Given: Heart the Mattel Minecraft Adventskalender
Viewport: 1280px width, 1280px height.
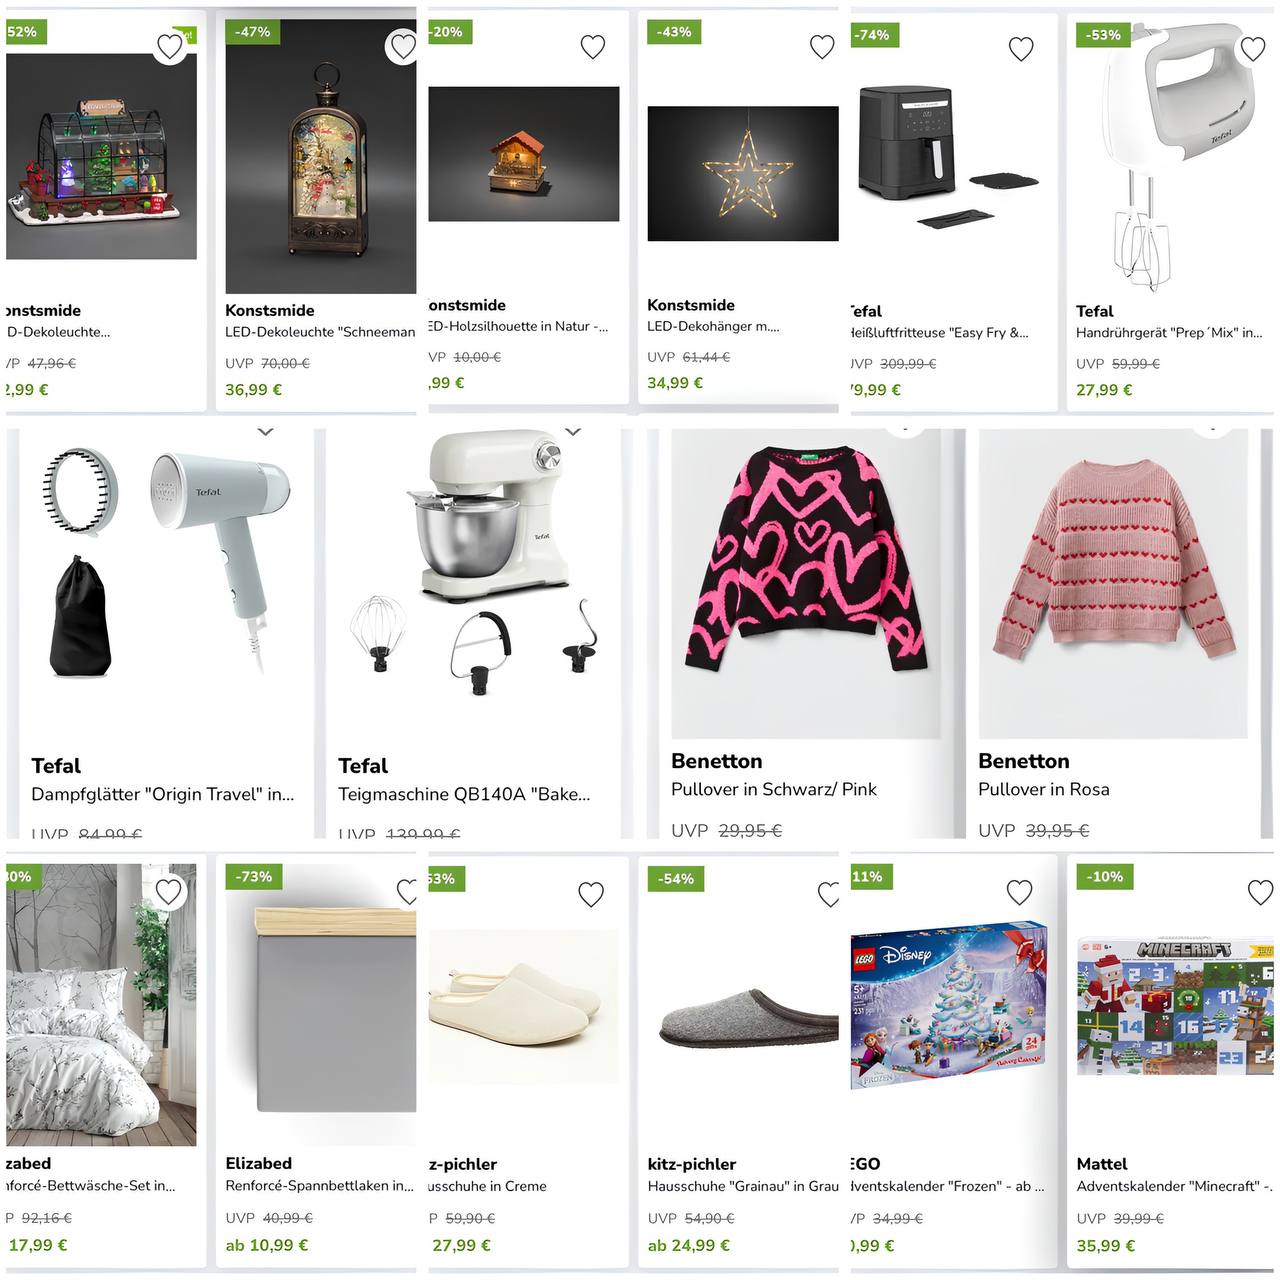Looking at the screenshot, I should pyautogui.click(x=1260, y=892).
